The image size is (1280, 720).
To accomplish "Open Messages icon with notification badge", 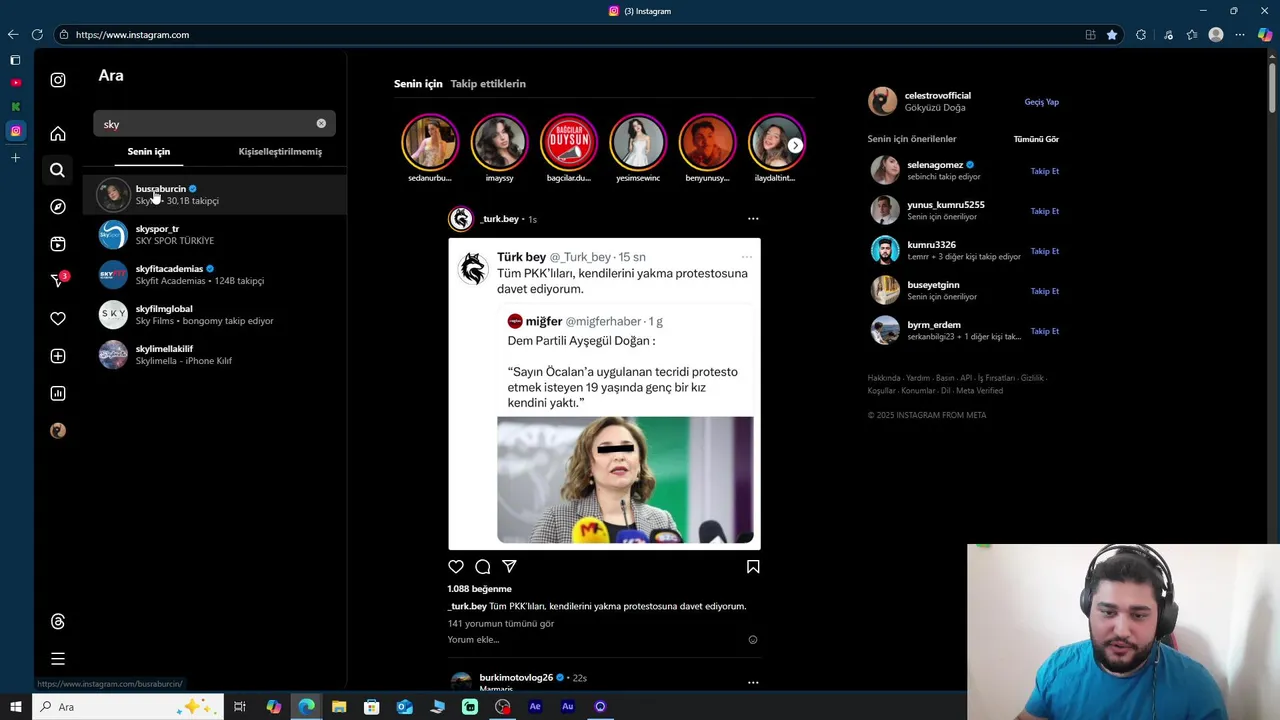I will [x=58, y=281].
